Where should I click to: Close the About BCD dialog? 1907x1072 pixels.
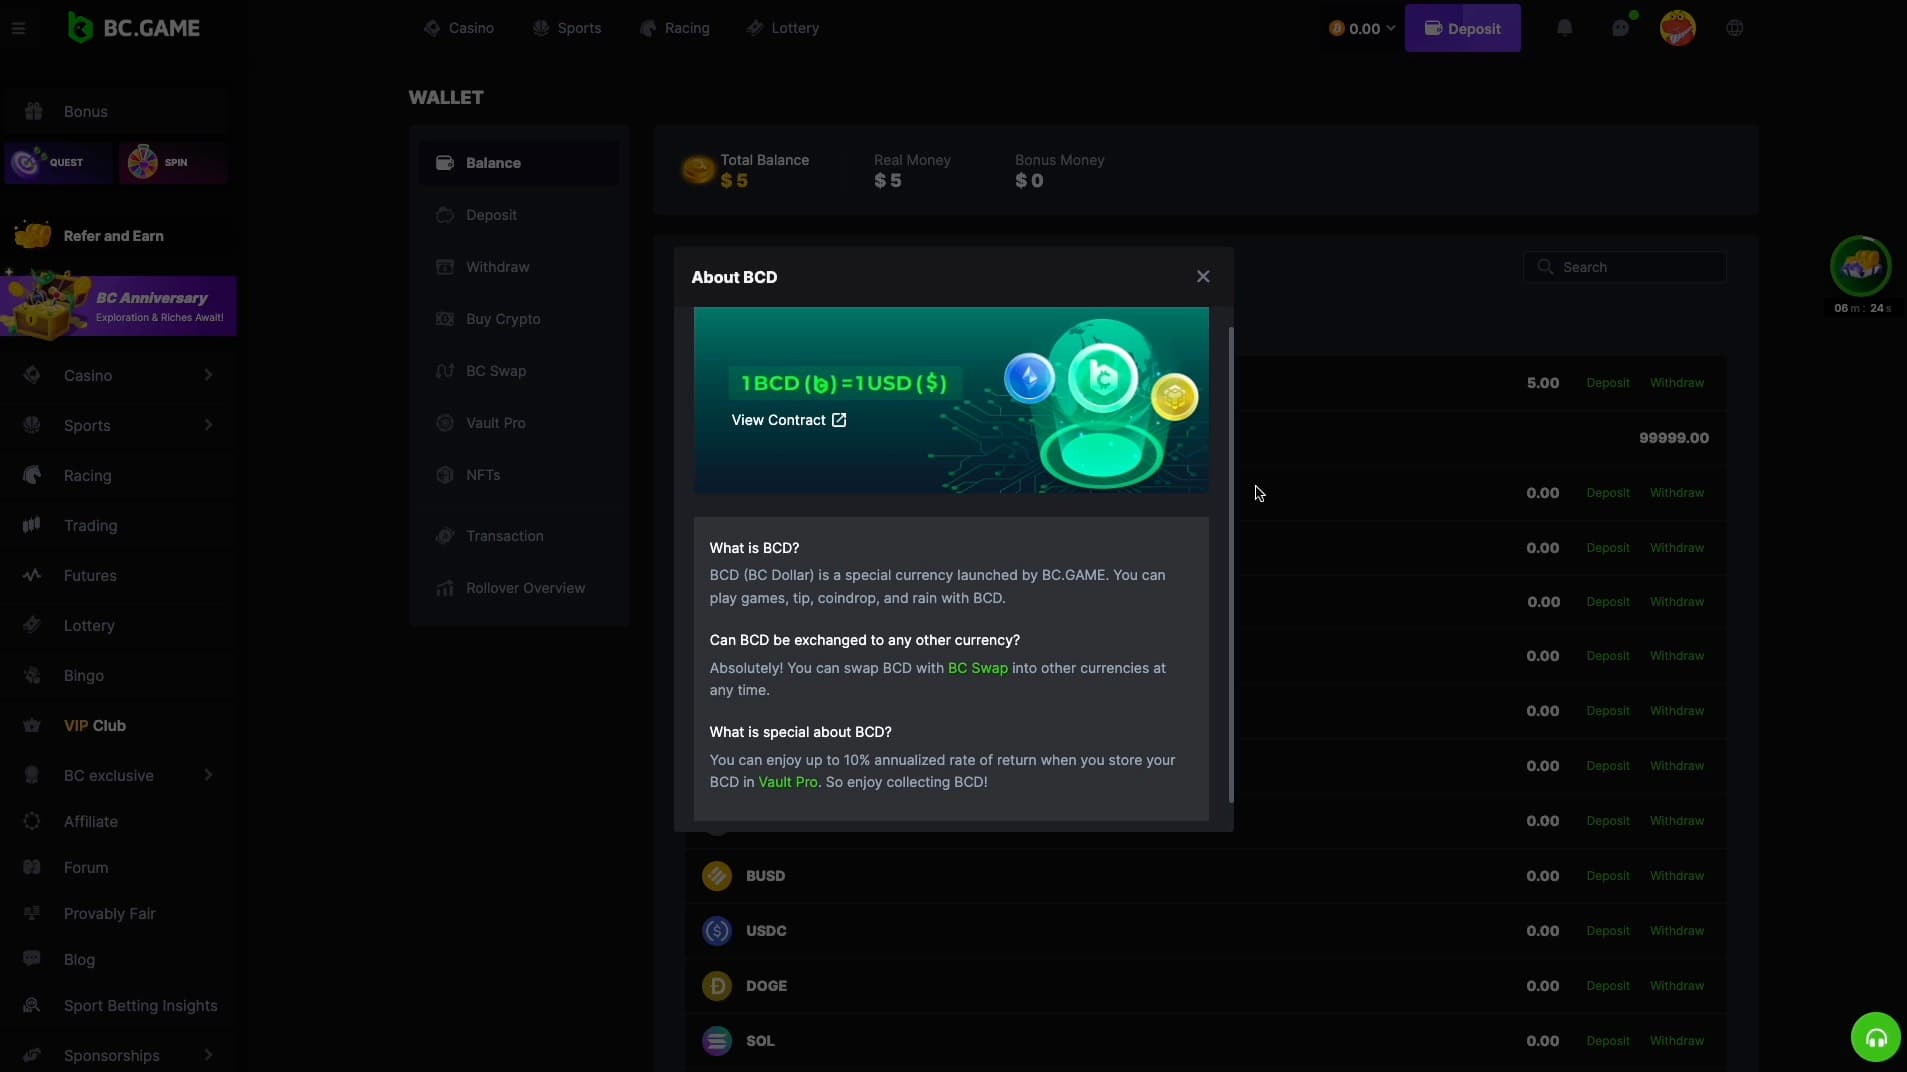click(1203, 277)
